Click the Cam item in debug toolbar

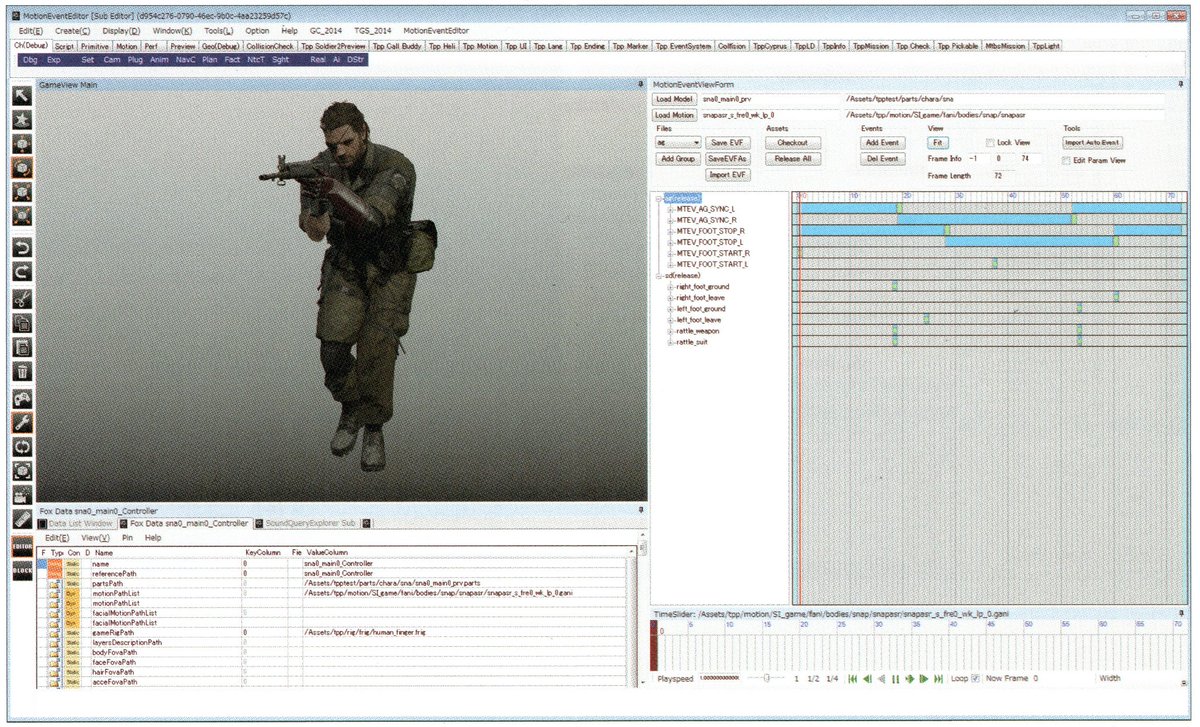pos(112,60)
